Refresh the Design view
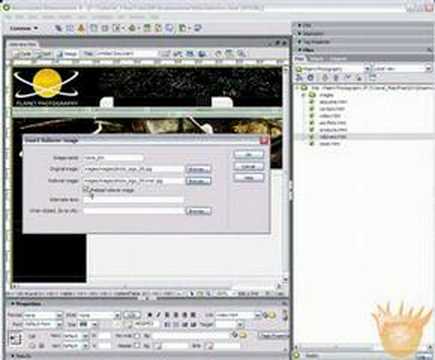 [218, 53]
